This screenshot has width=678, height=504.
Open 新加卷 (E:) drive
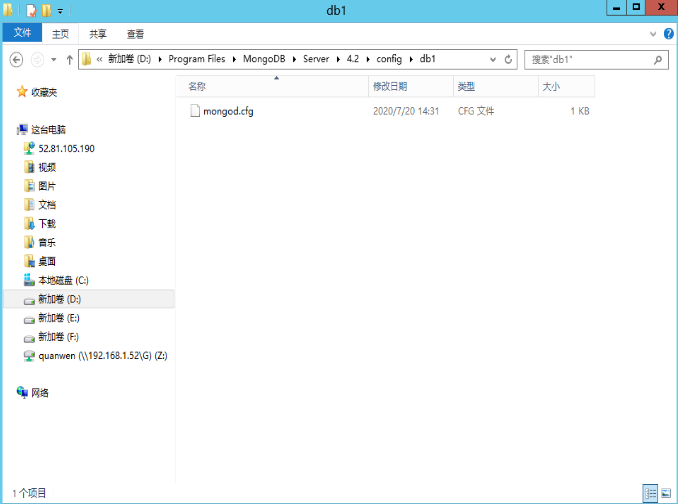58,318
